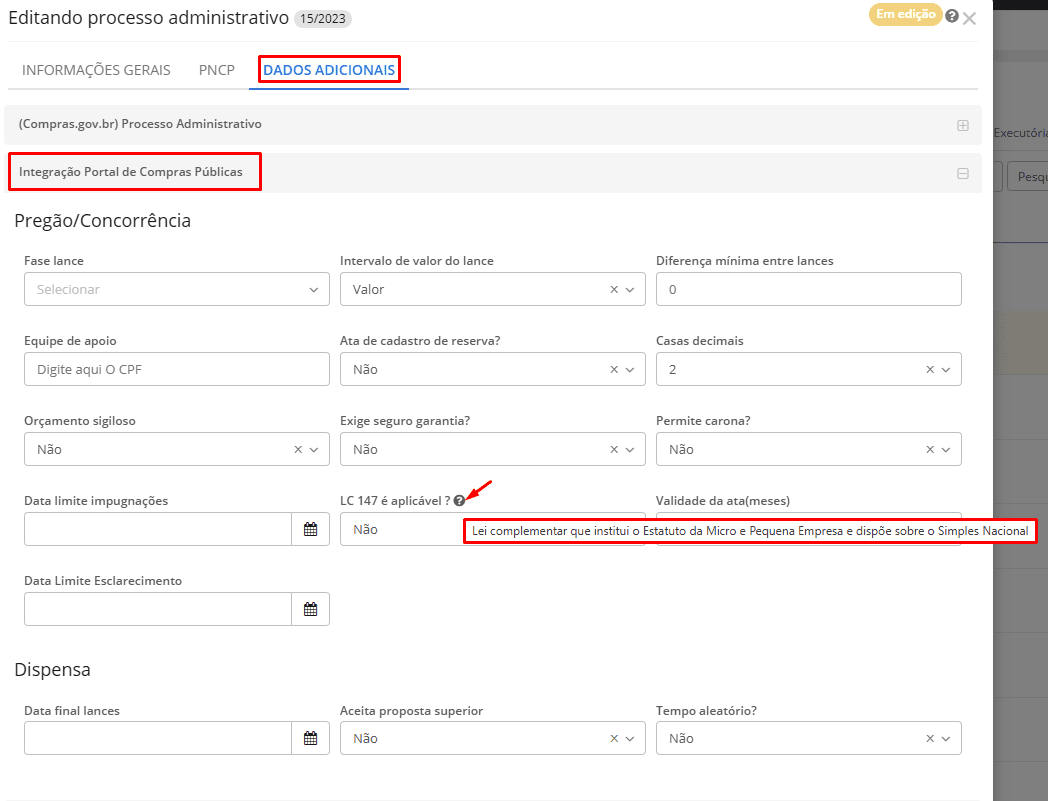Click help icon beside LC 147 é aplicável

[x=459, y=500]
